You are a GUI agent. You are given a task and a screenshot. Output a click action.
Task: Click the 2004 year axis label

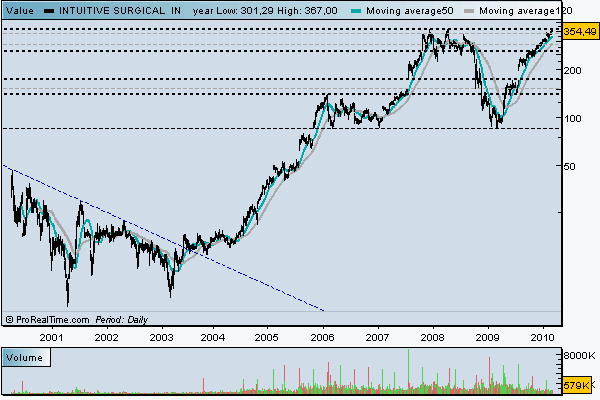(x=213, y=337)
